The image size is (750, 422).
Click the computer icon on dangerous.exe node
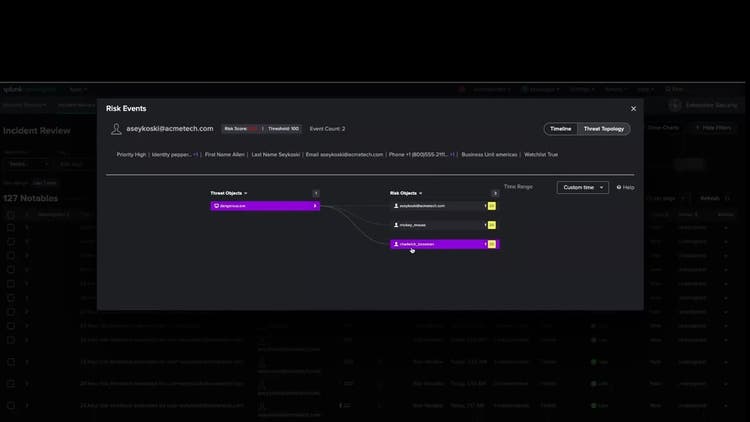[217, 206]
